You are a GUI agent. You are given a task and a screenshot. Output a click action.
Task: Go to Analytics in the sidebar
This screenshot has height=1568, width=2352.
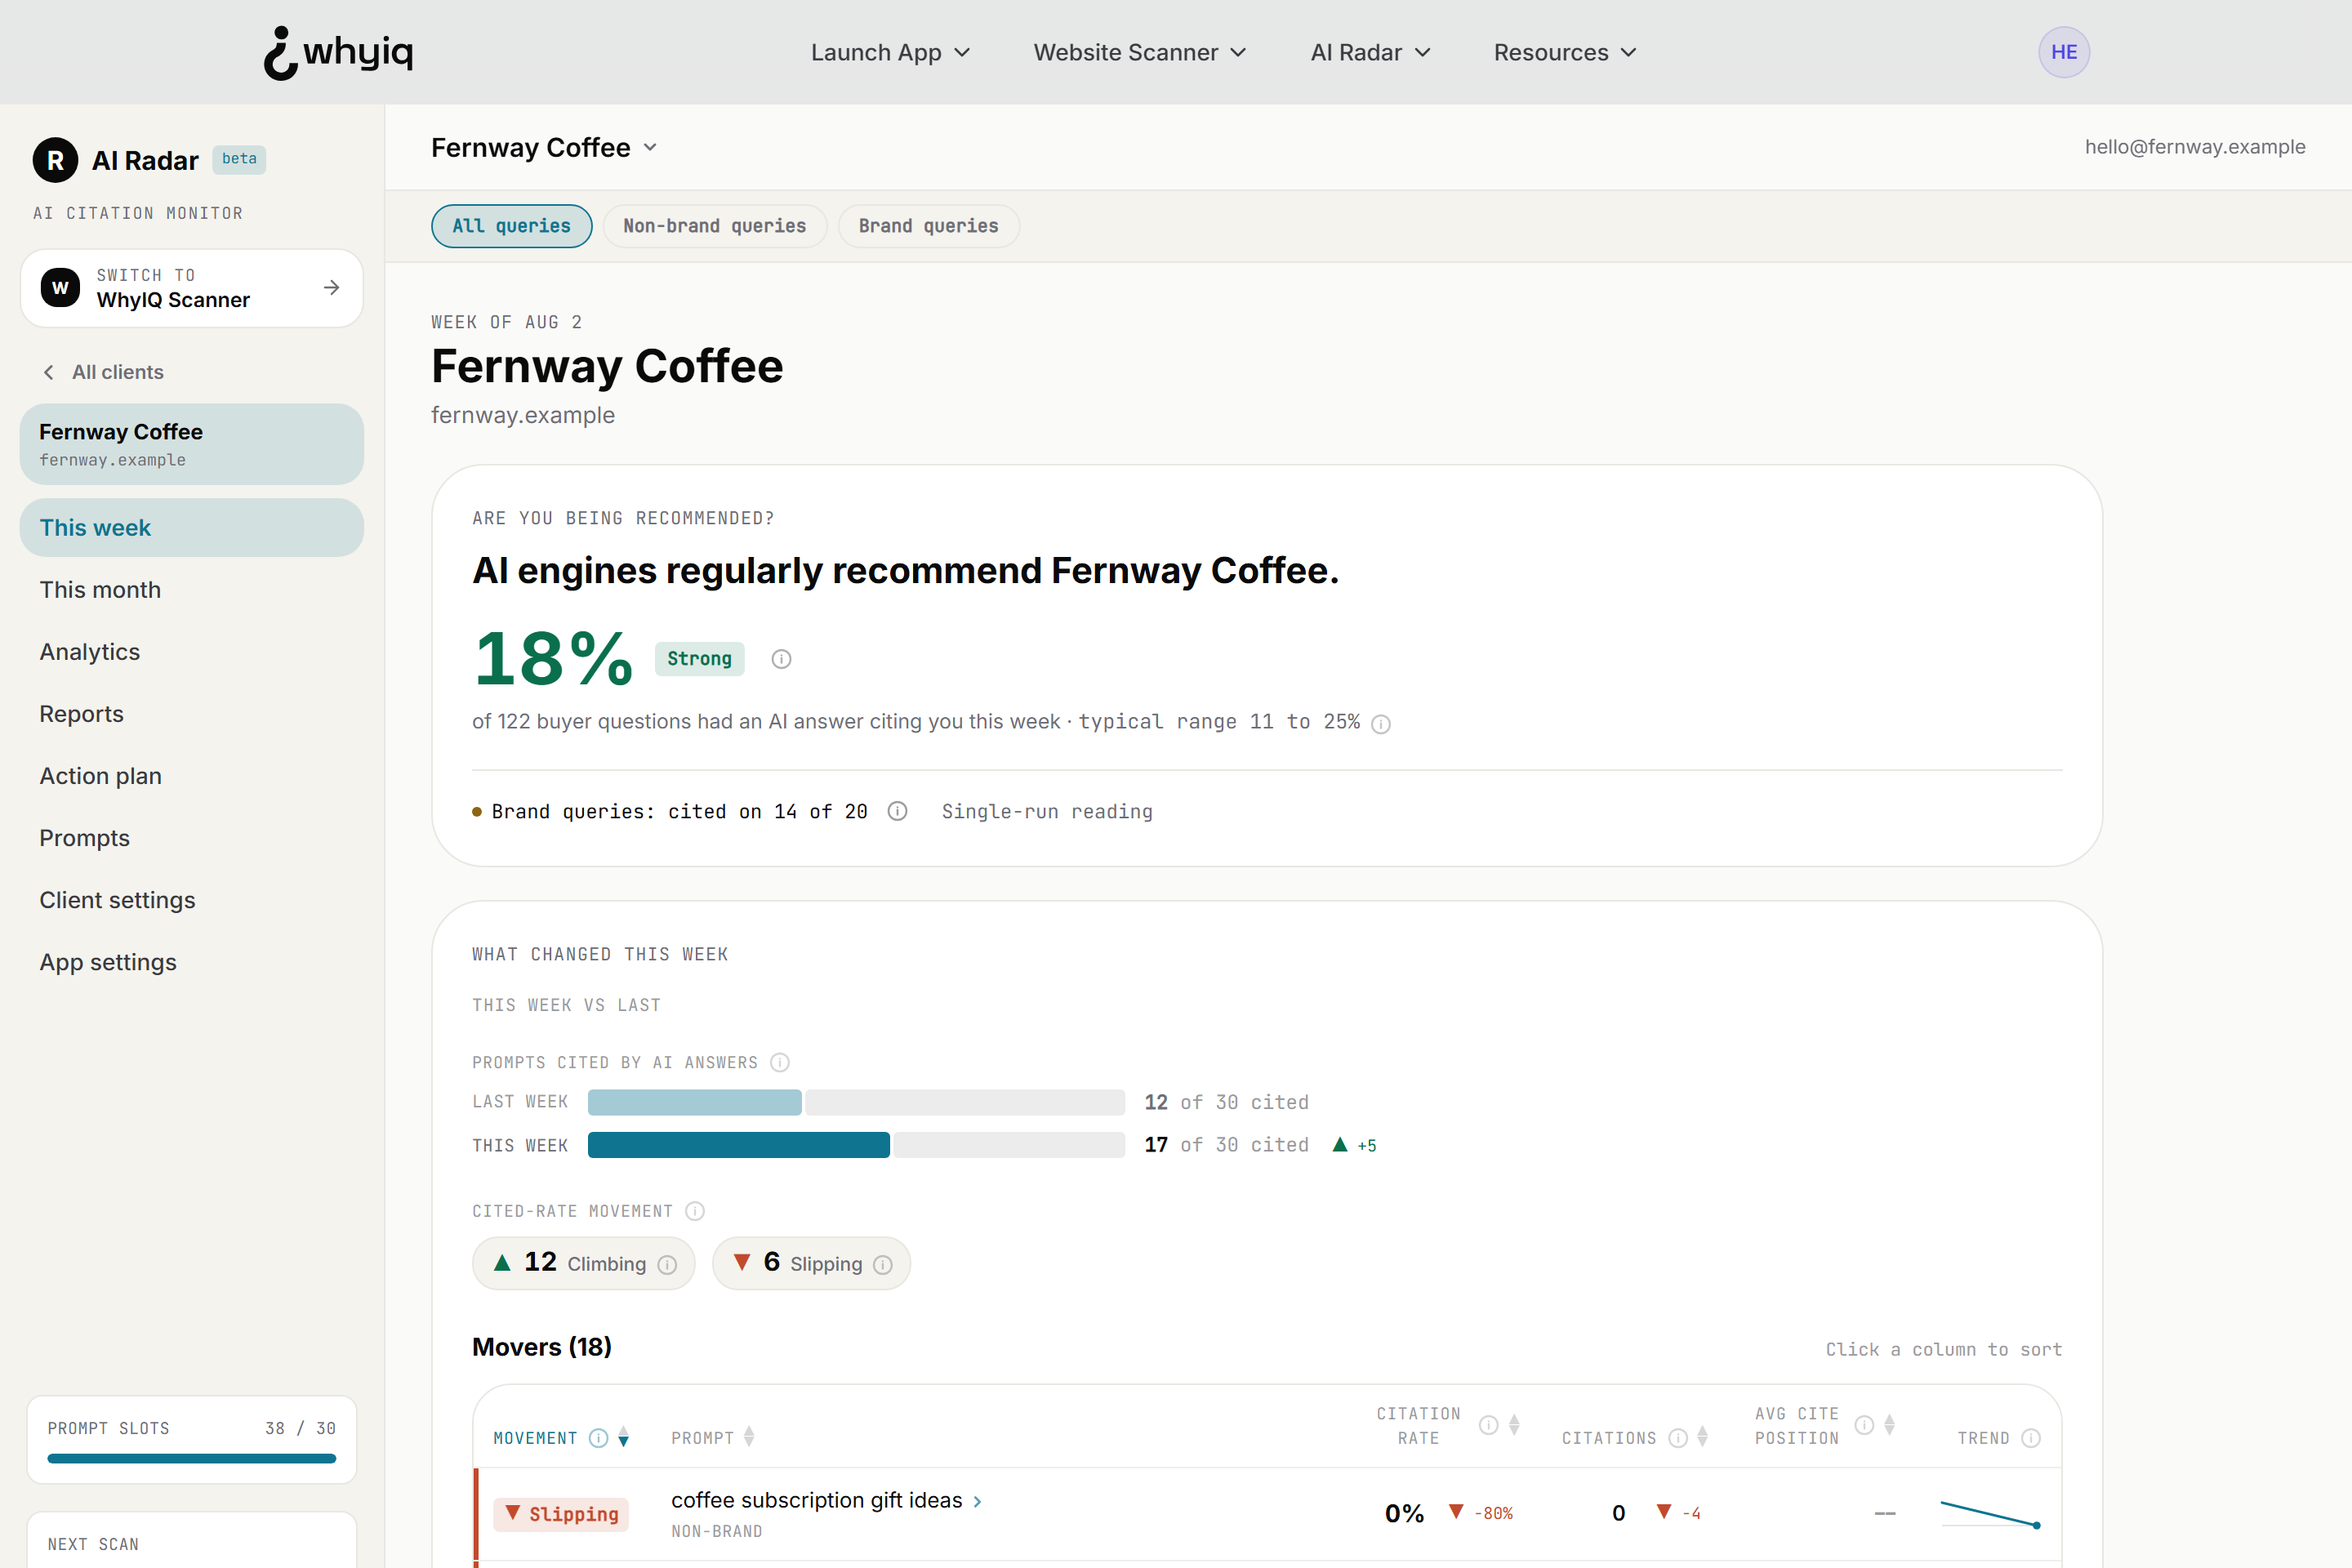coord(191,652)
